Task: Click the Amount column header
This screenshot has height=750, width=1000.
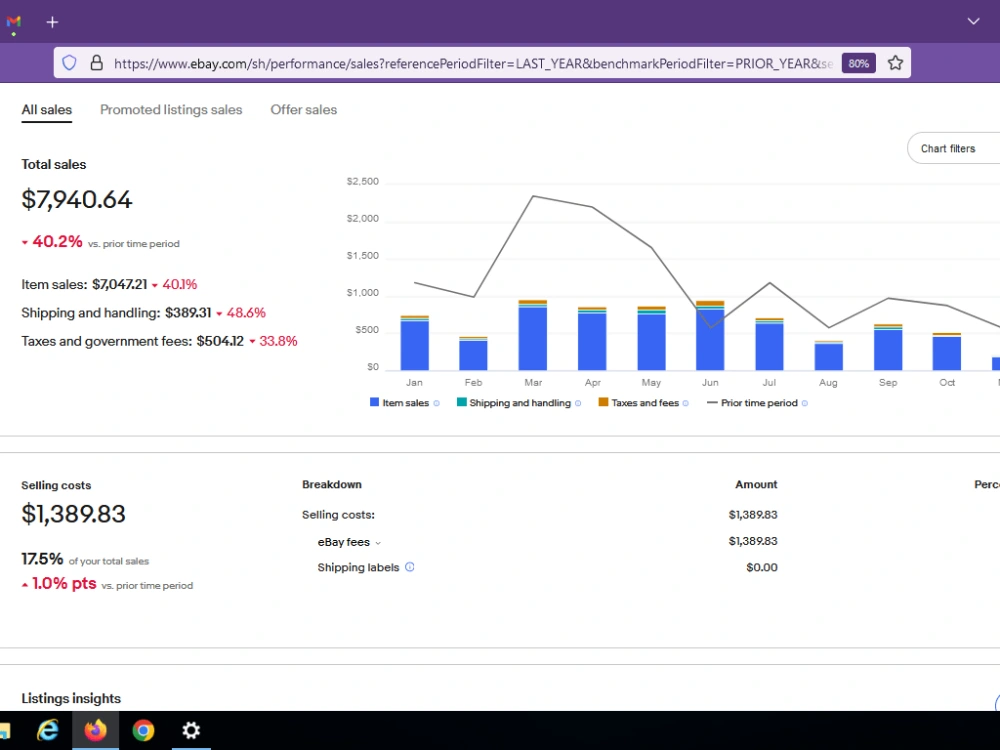Action: 756,485
